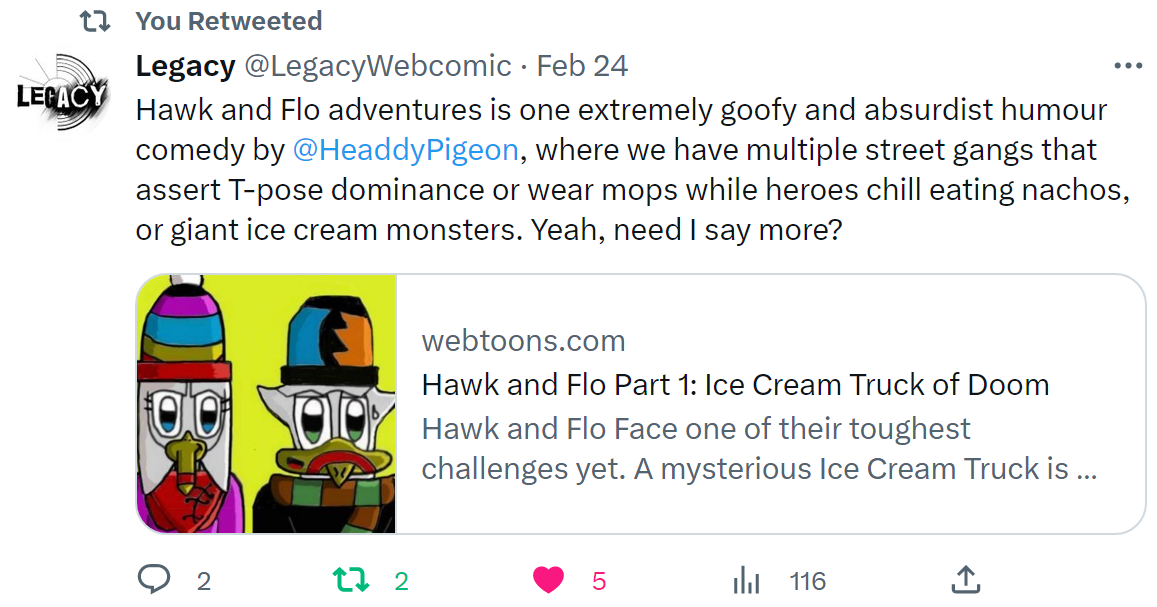The image size is (1157, 607).
Task: Click the share upload arrow icon
Action: (x=963, y=580)
